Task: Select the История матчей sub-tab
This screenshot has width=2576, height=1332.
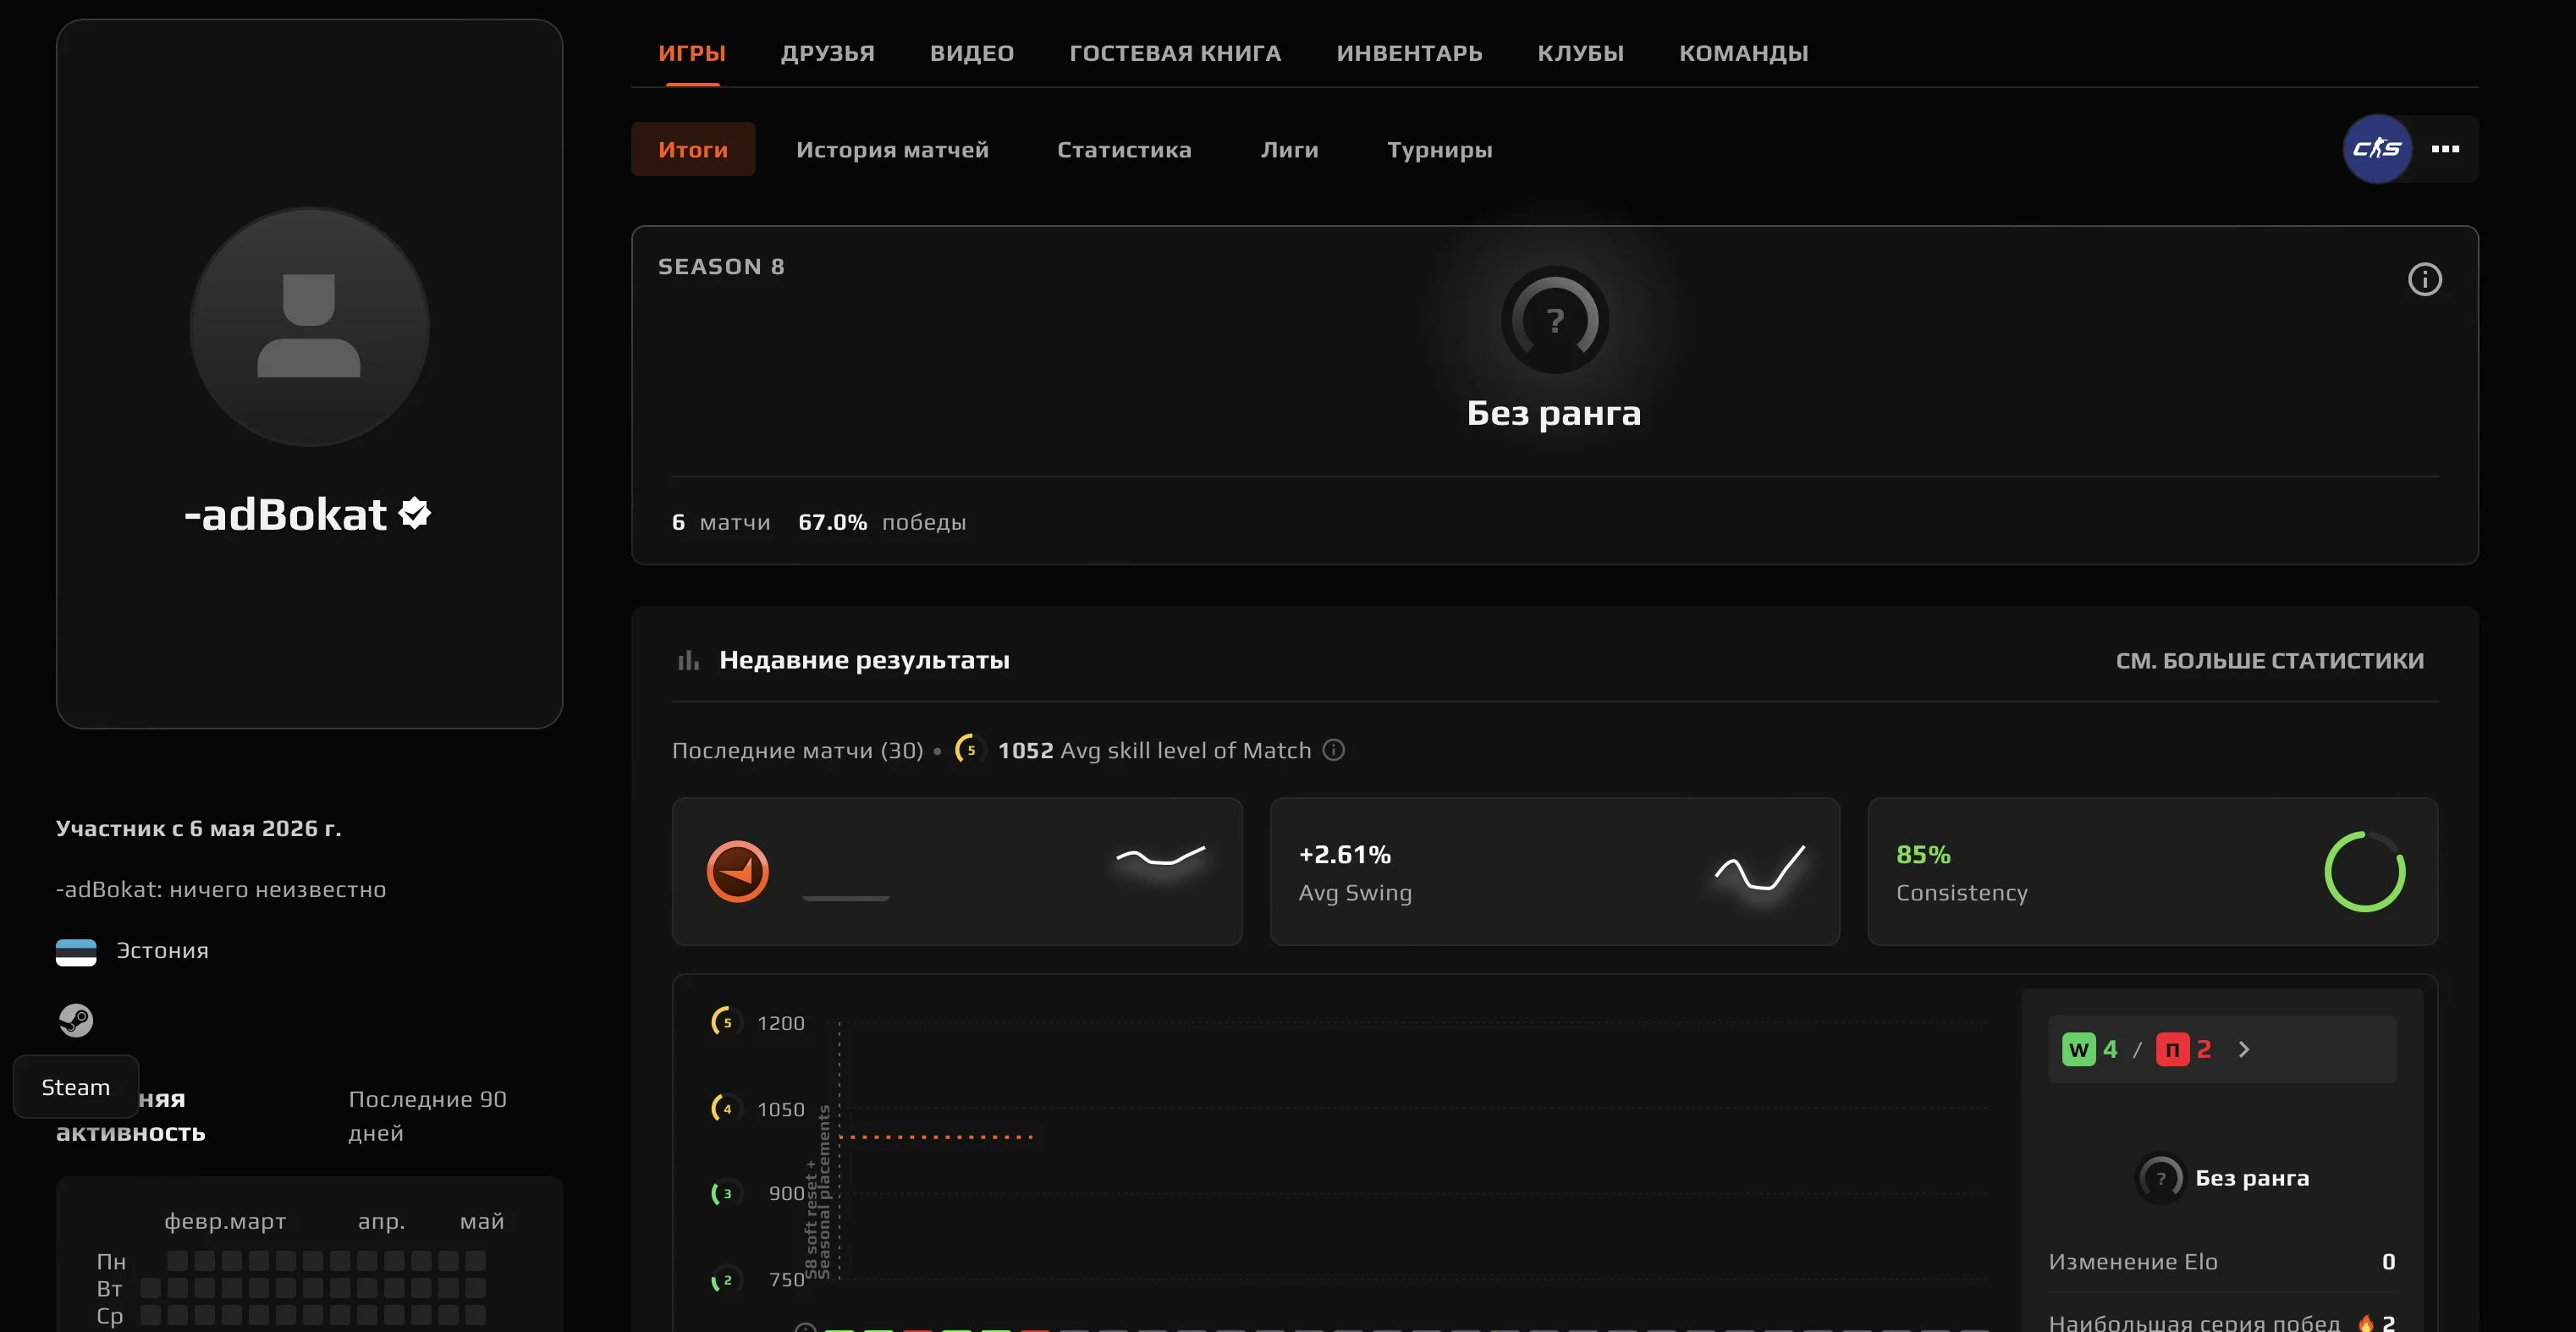Action: click(x=892, y=149)
